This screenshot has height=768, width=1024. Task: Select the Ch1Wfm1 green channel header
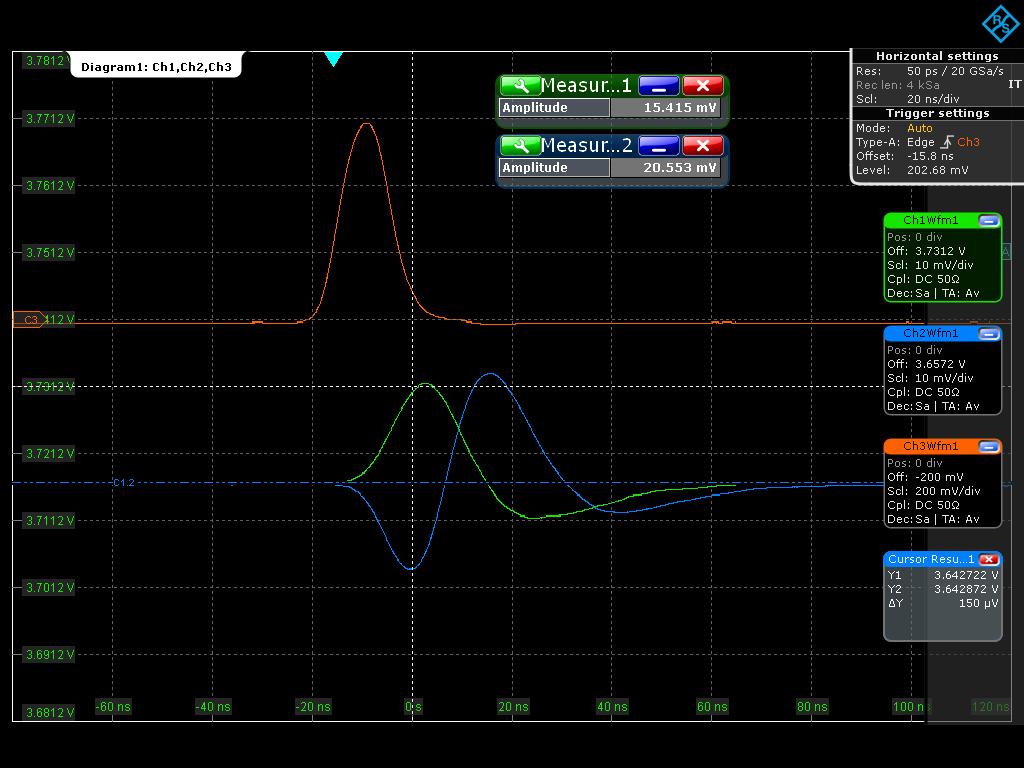pos(930,220)
